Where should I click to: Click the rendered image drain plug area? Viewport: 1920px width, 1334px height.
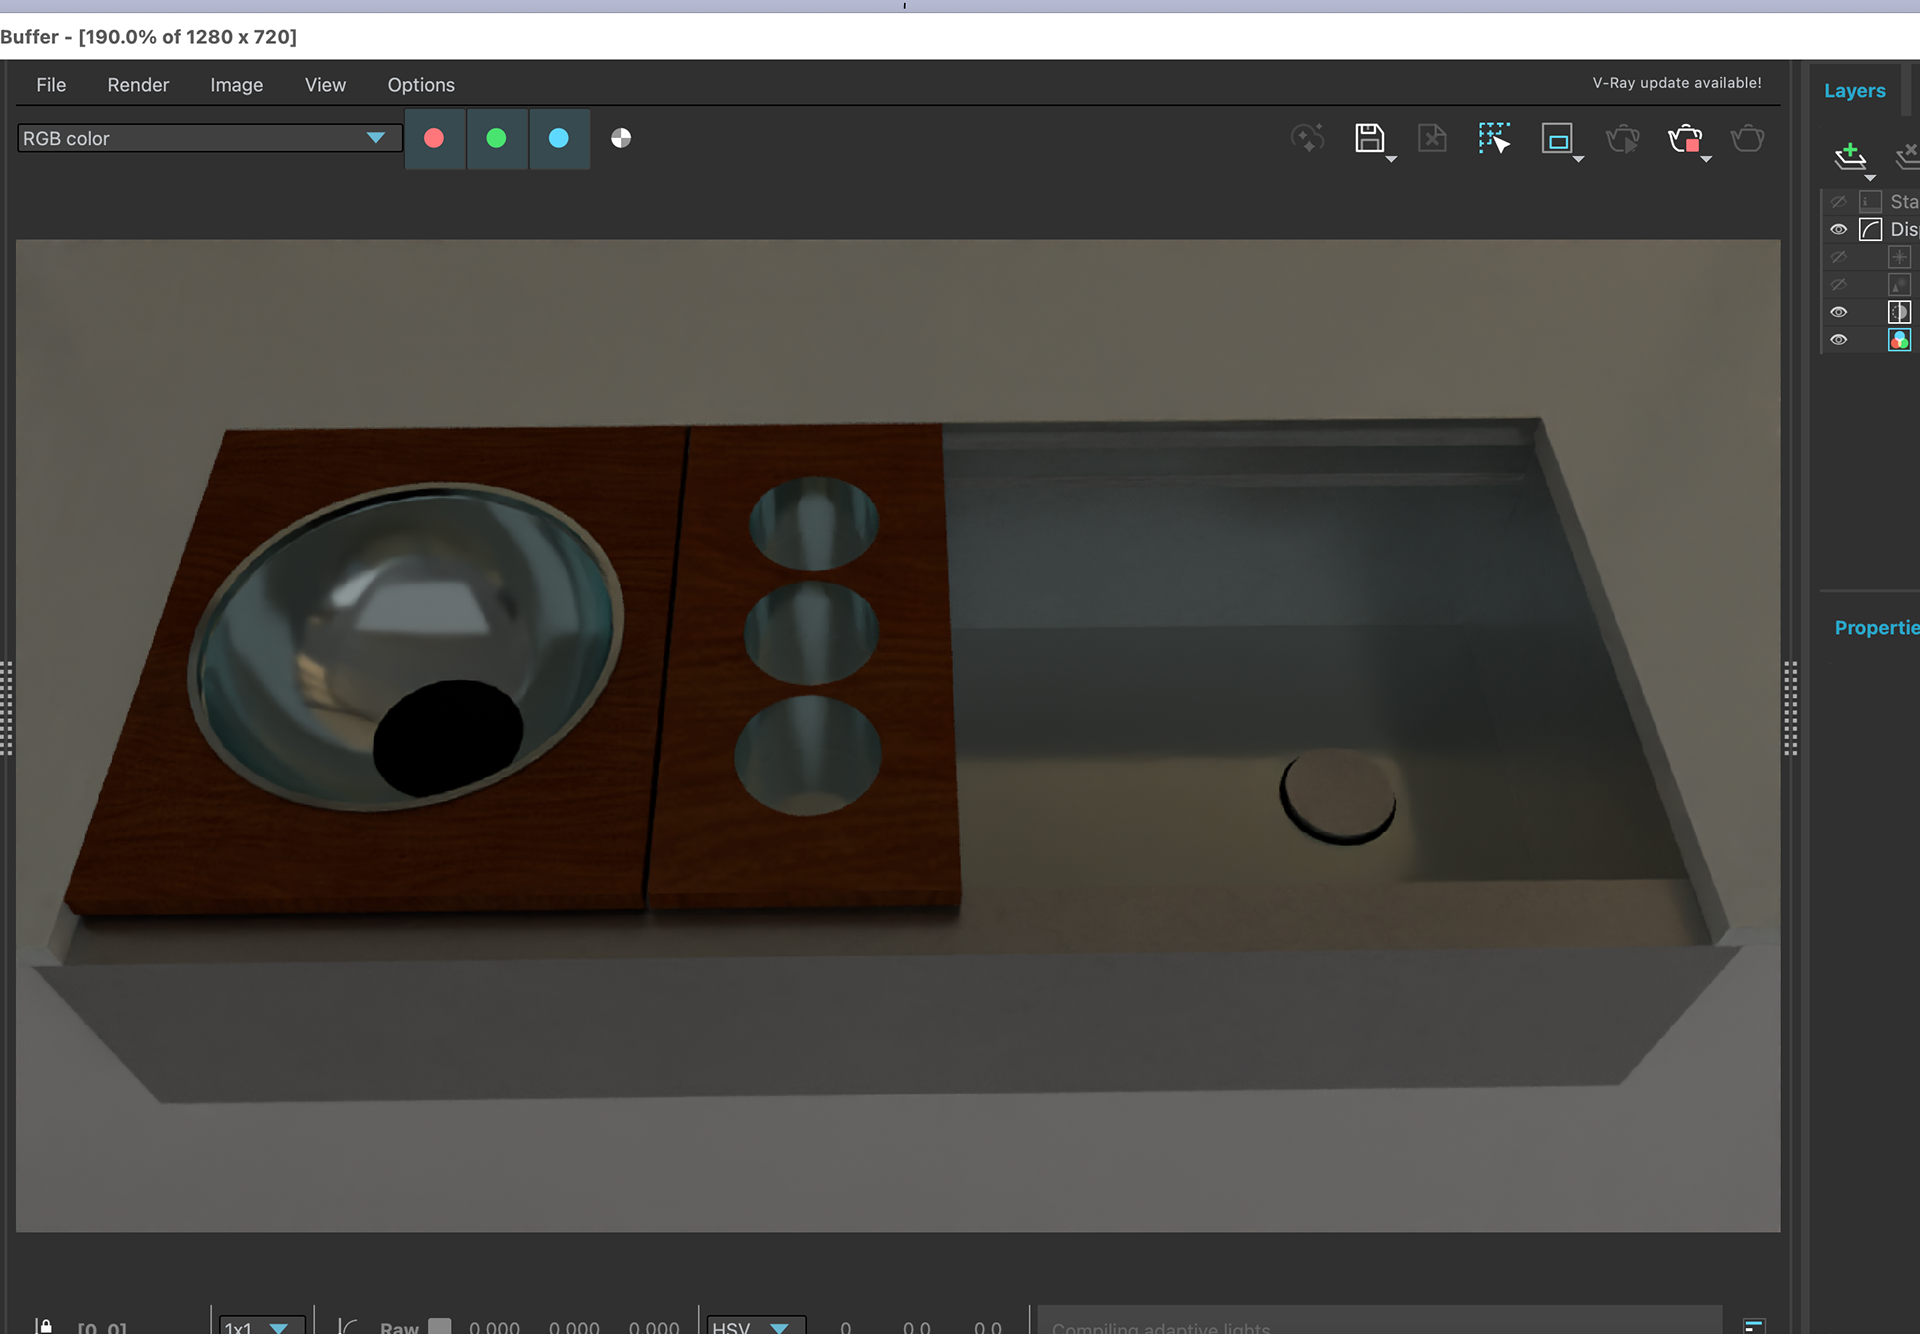1338,795
